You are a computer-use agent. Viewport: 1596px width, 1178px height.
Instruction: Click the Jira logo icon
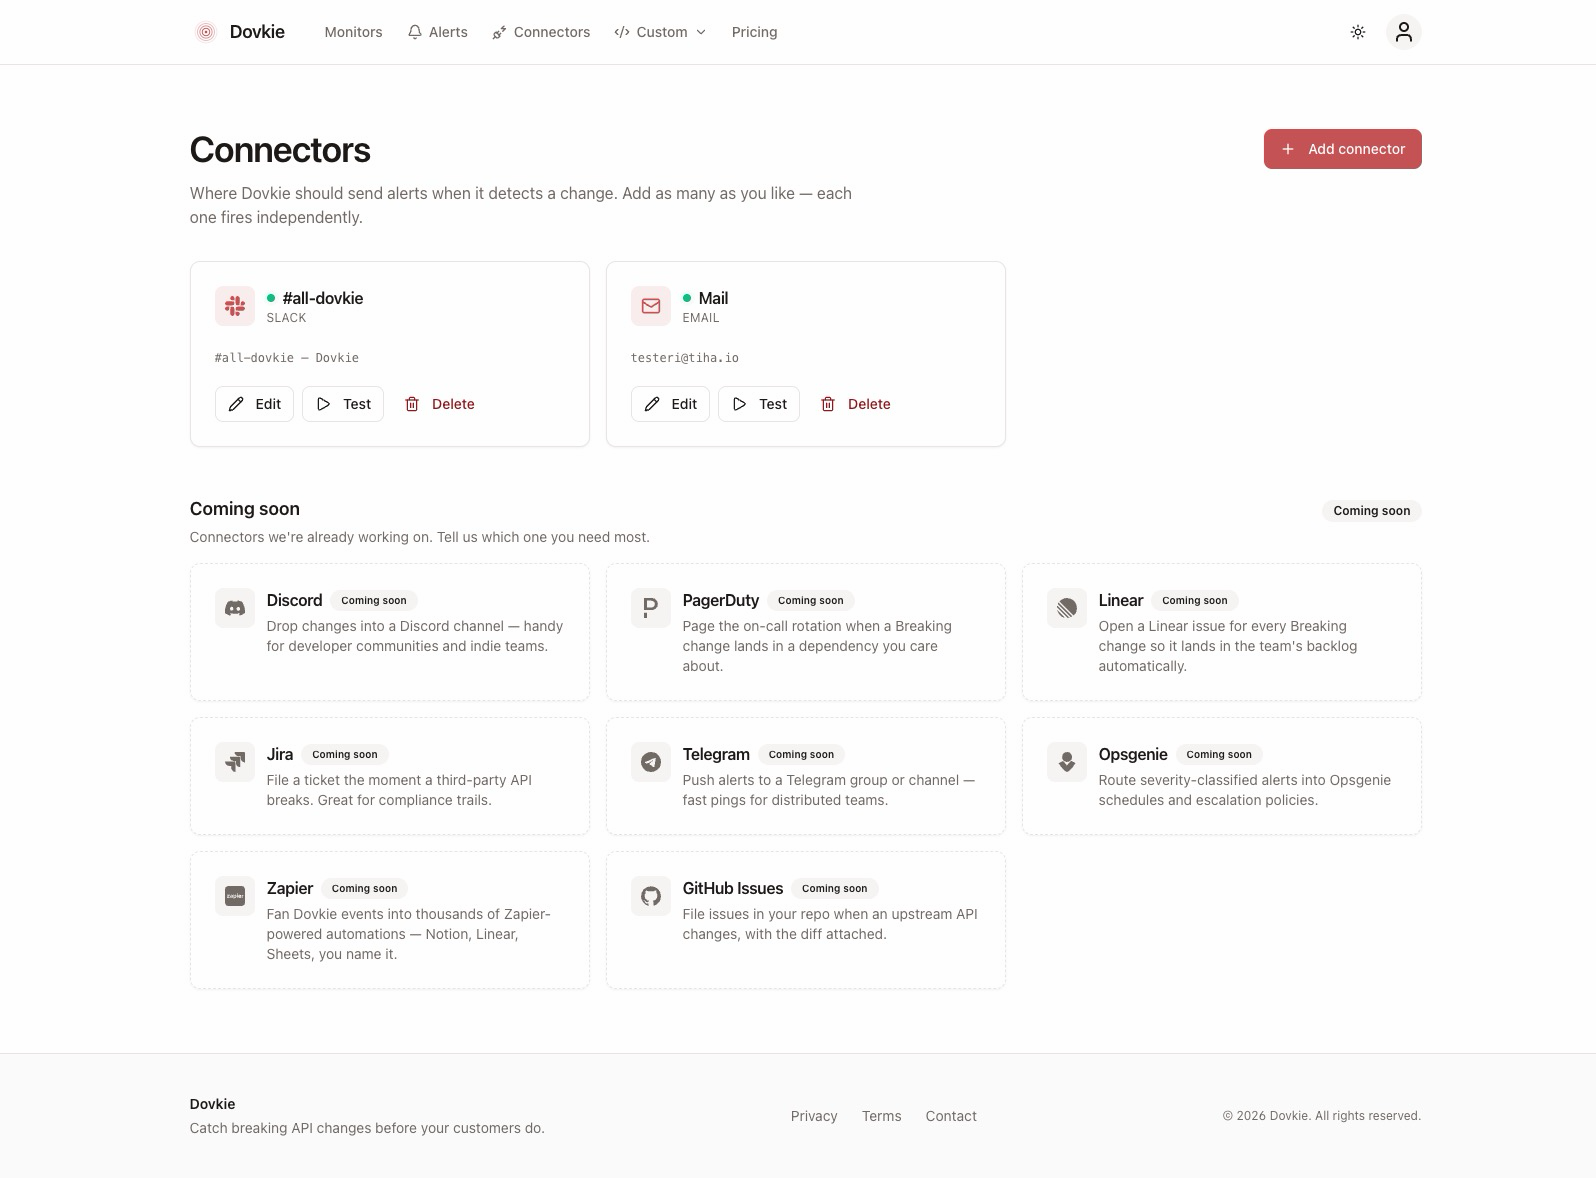tap(235, 762)
